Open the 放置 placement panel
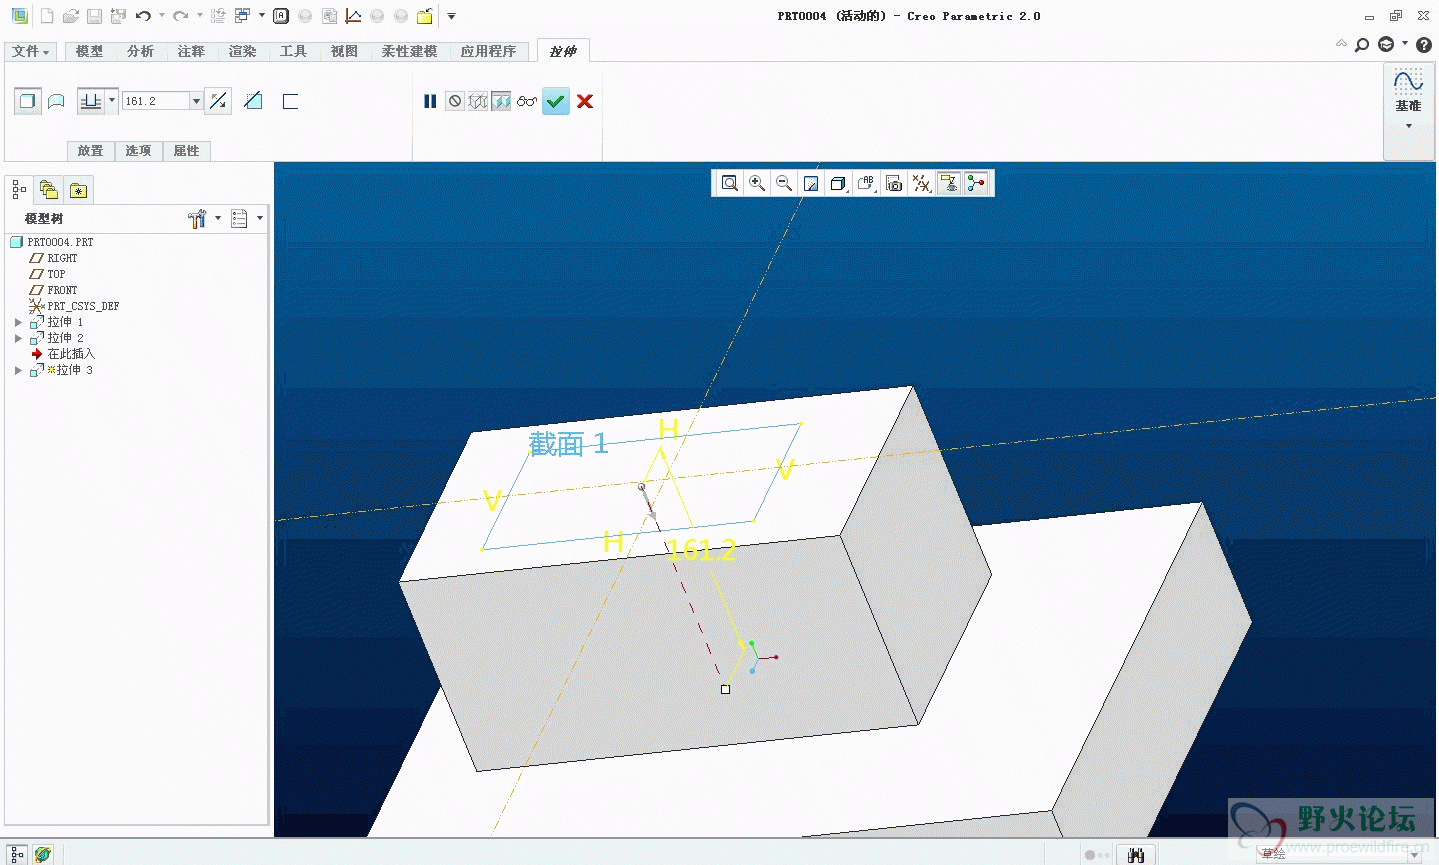The image size is (1439, 865). pos(90,151)
